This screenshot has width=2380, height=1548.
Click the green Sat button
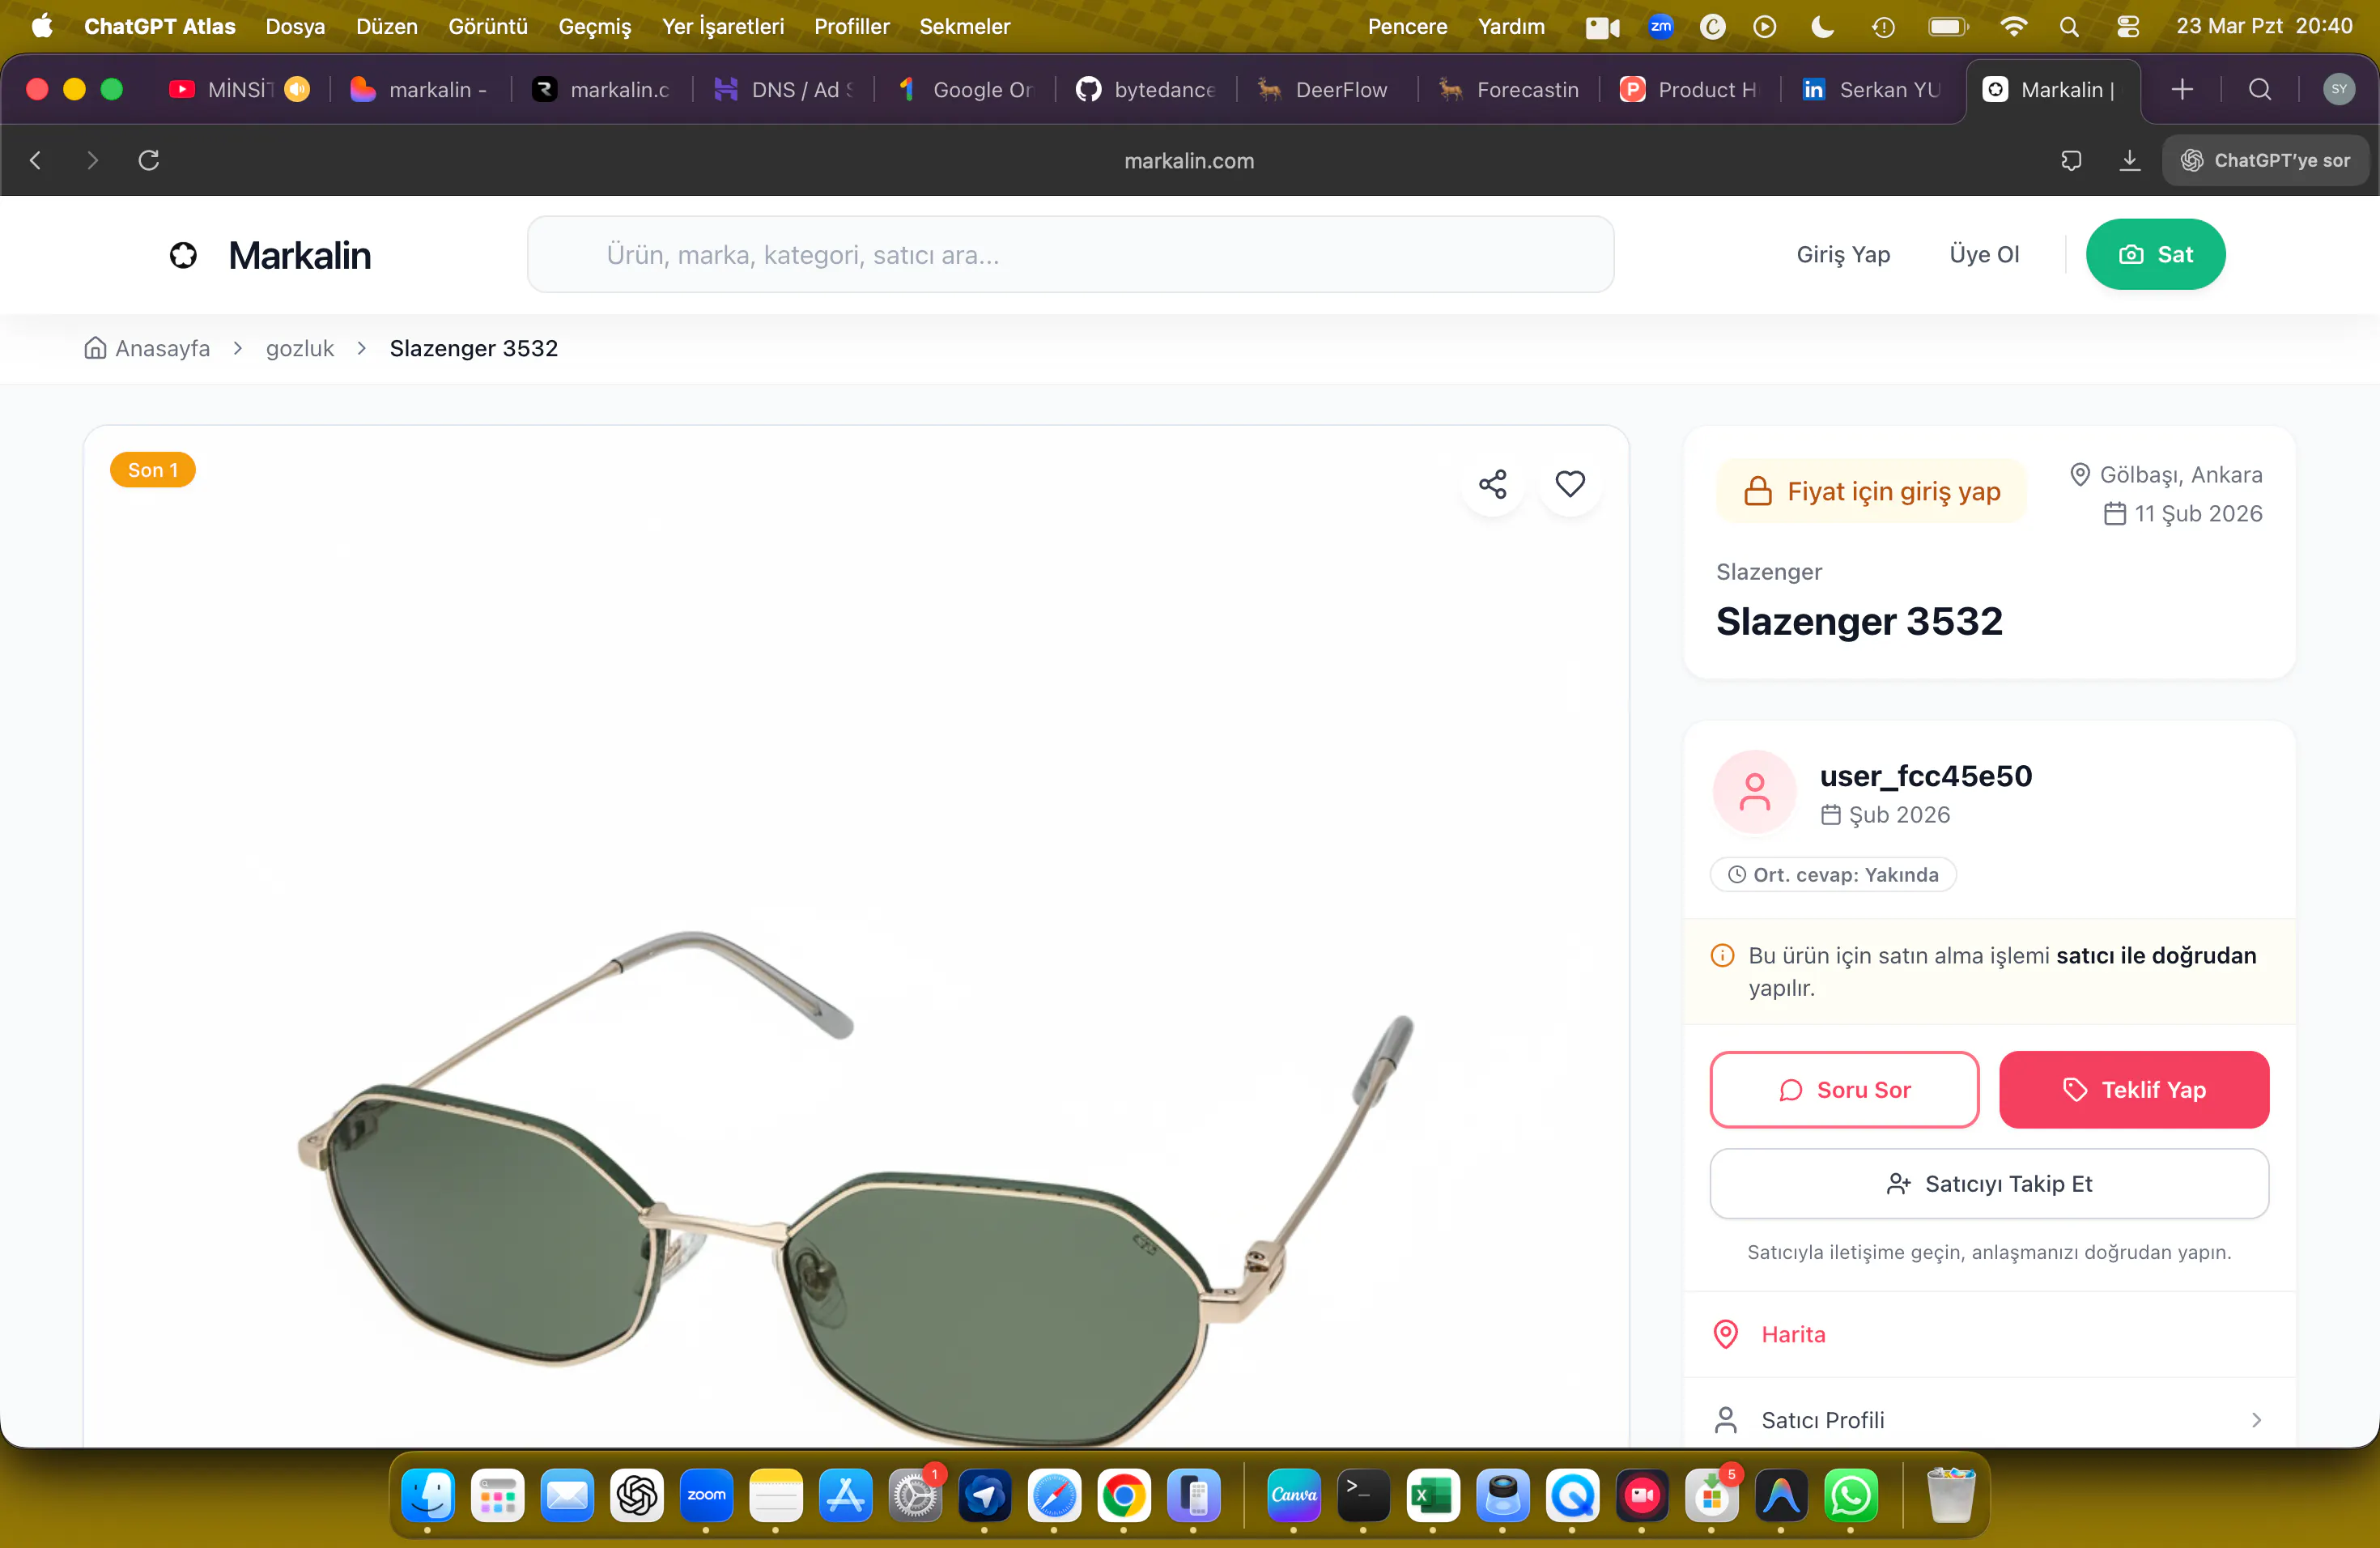(2155, 255)
